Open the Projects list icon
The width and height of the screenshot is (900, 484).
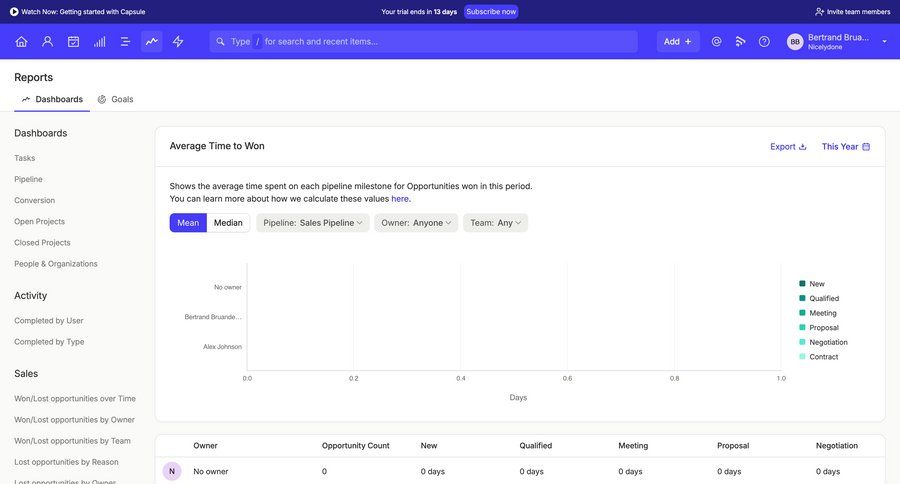(x=125, y=41)
